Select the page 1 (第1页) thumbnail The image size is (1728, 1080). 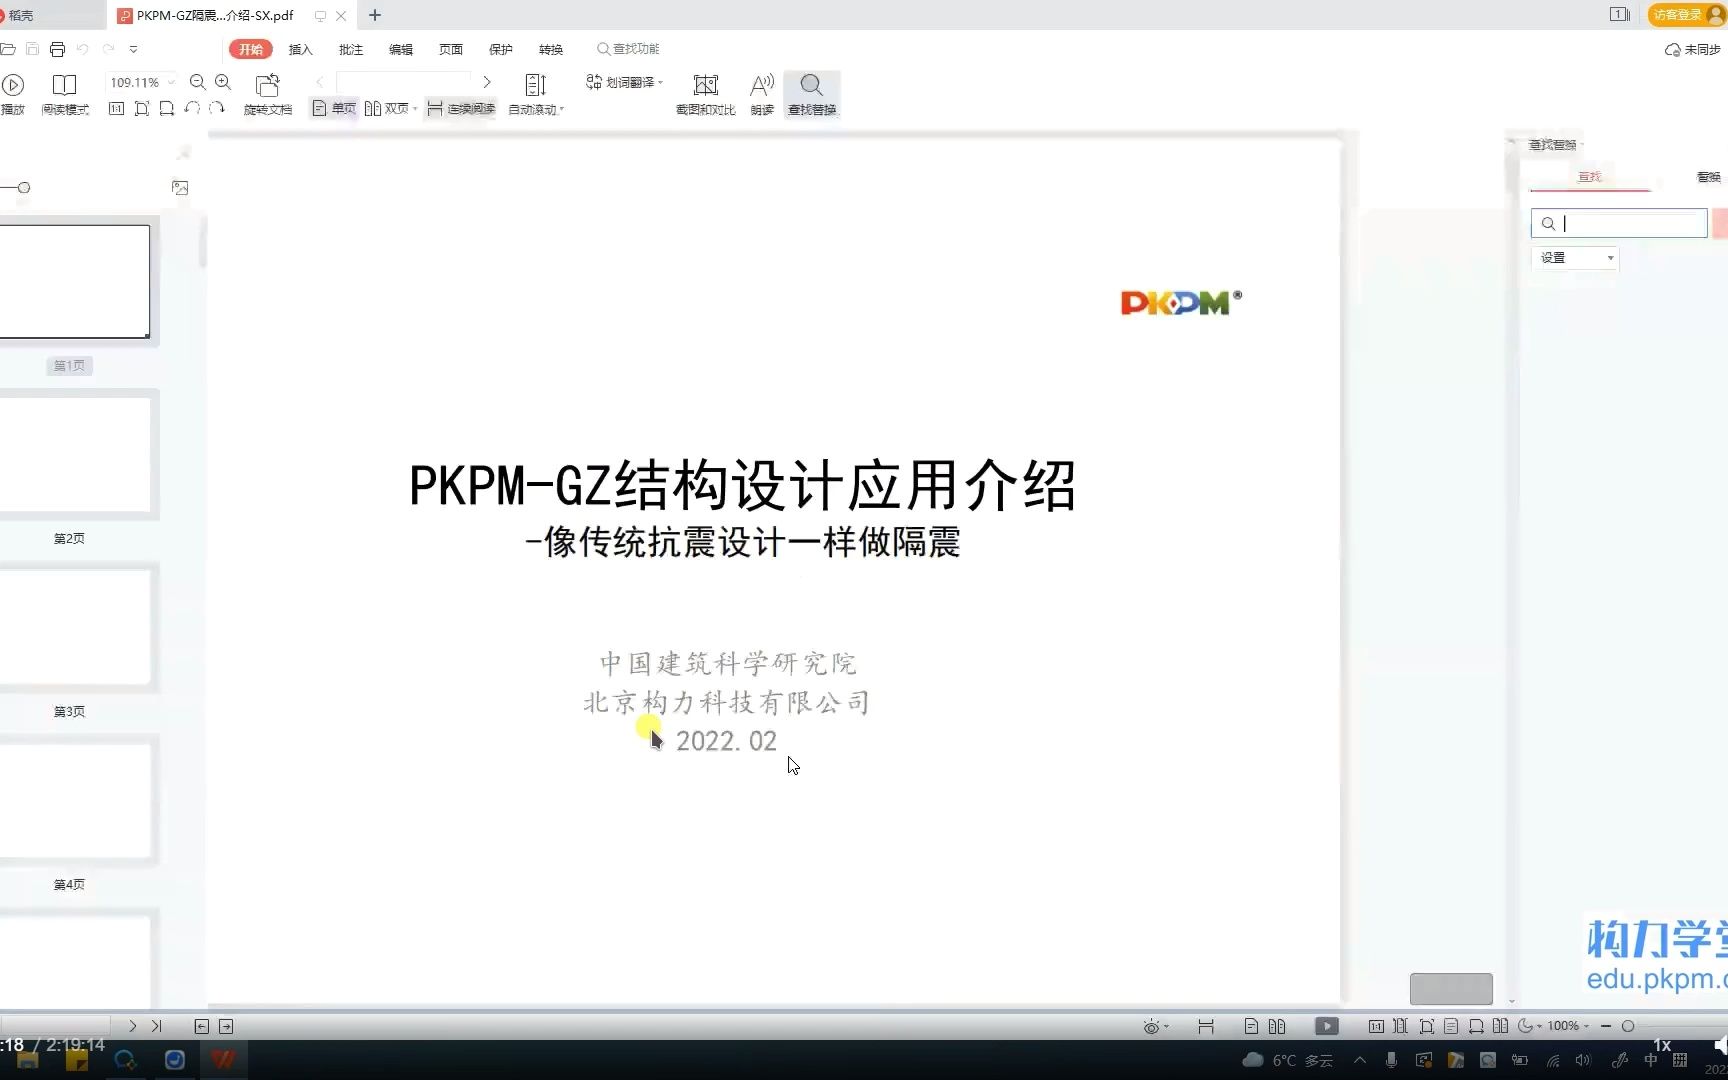(x=75, y=282)
